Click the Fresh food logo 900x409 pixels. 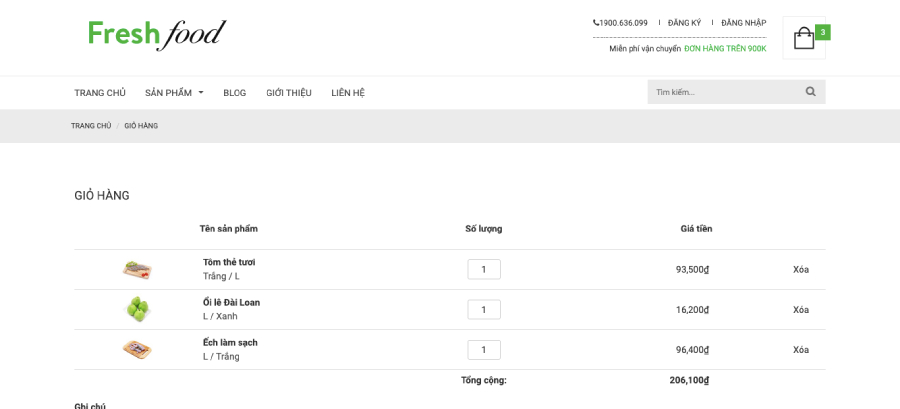coord(157,34)
